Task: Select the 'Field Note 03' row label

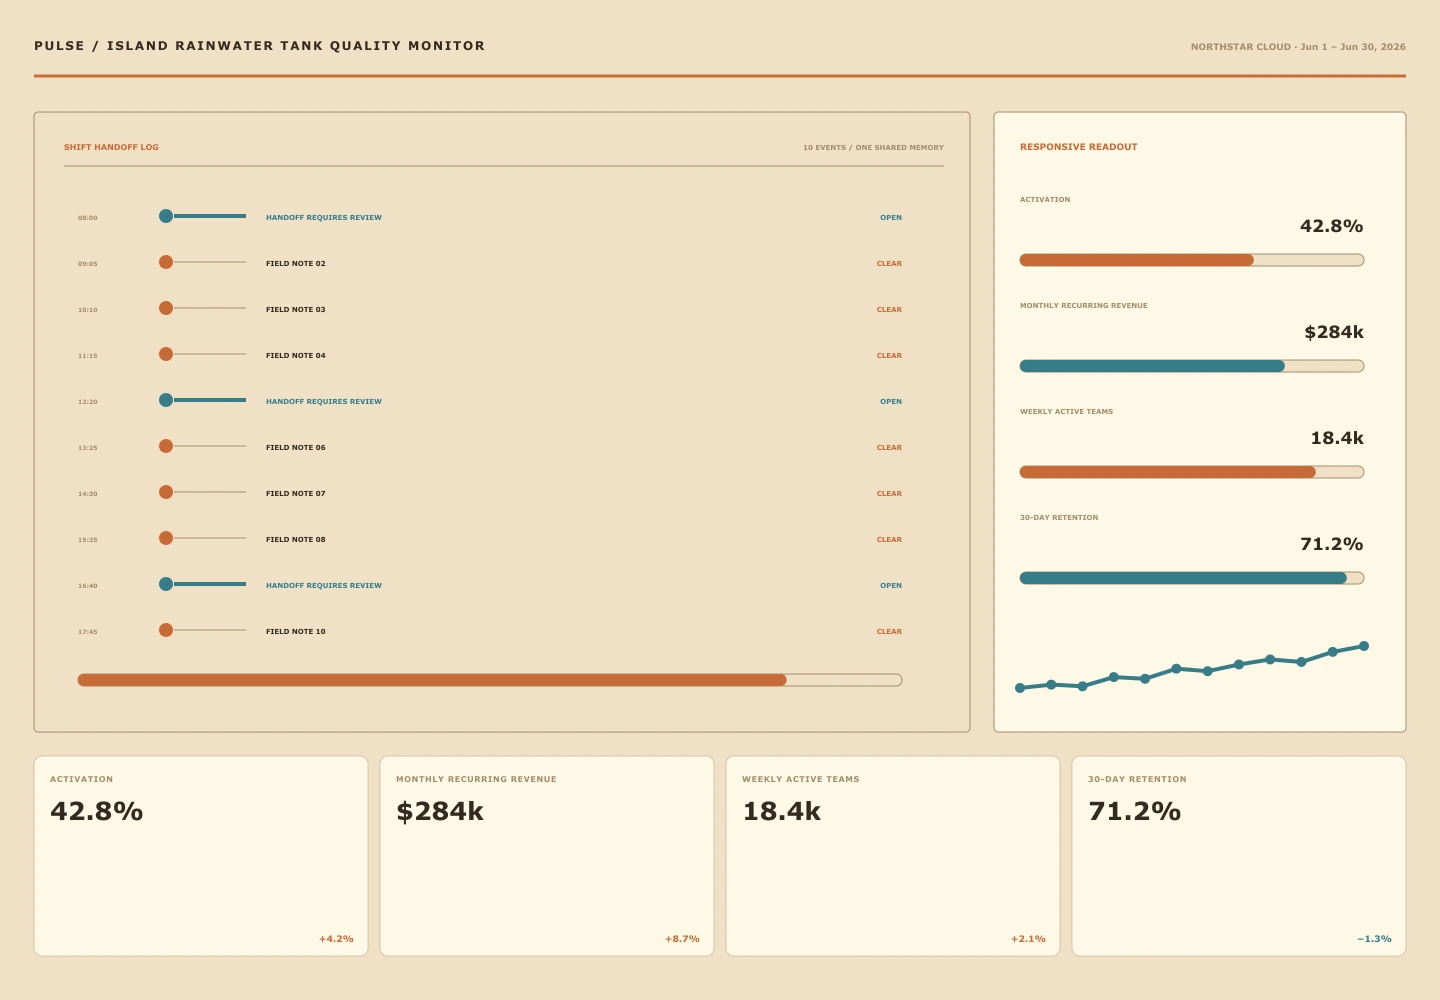Action: (296, 309)
